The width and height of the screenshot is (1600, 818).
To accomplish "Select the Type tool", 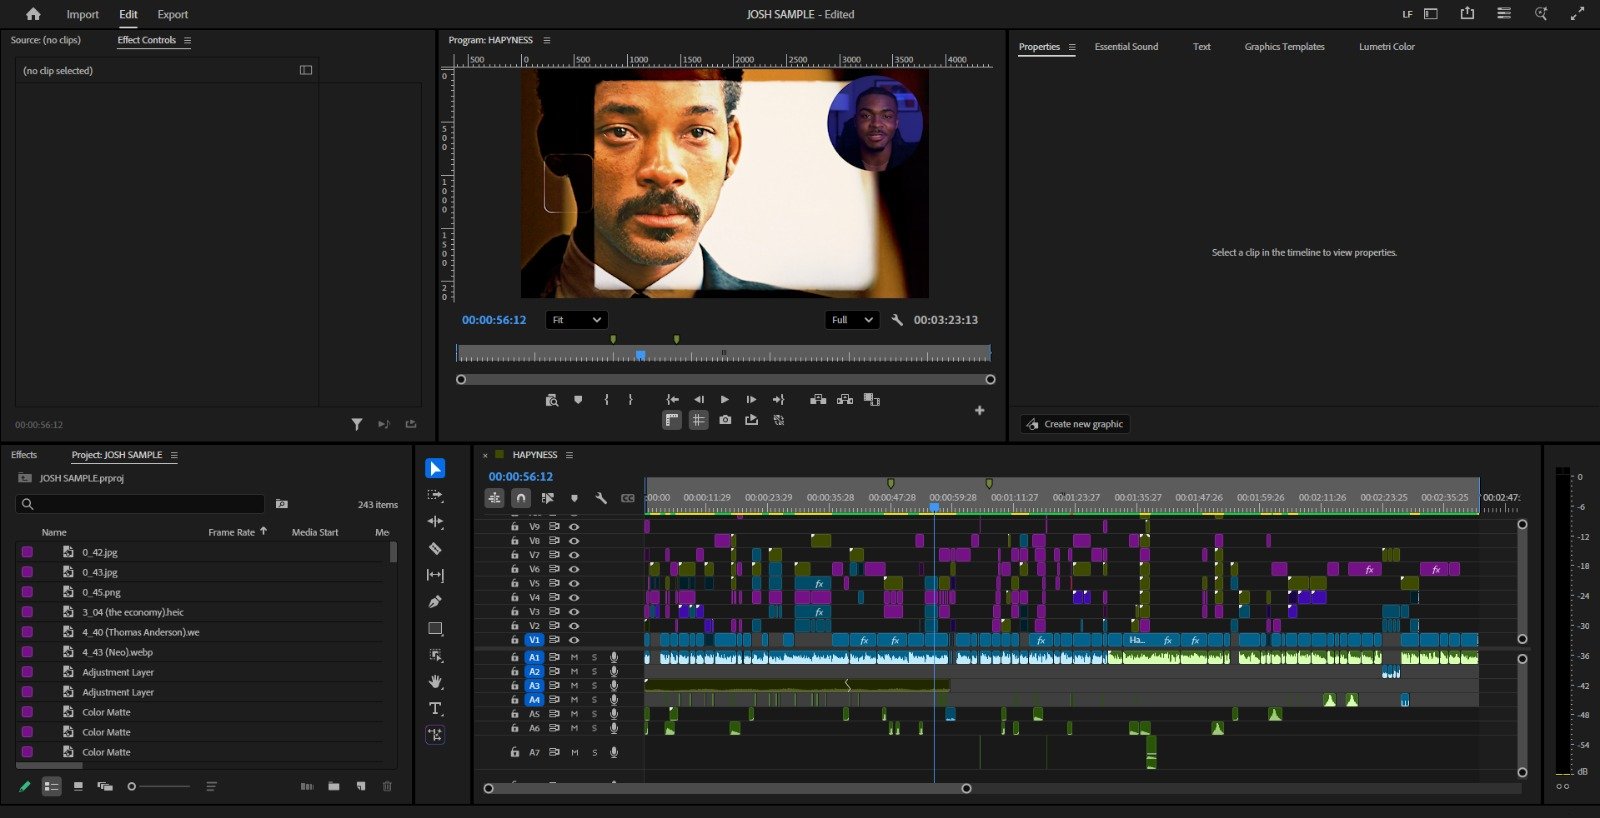I will coord(435,708).
